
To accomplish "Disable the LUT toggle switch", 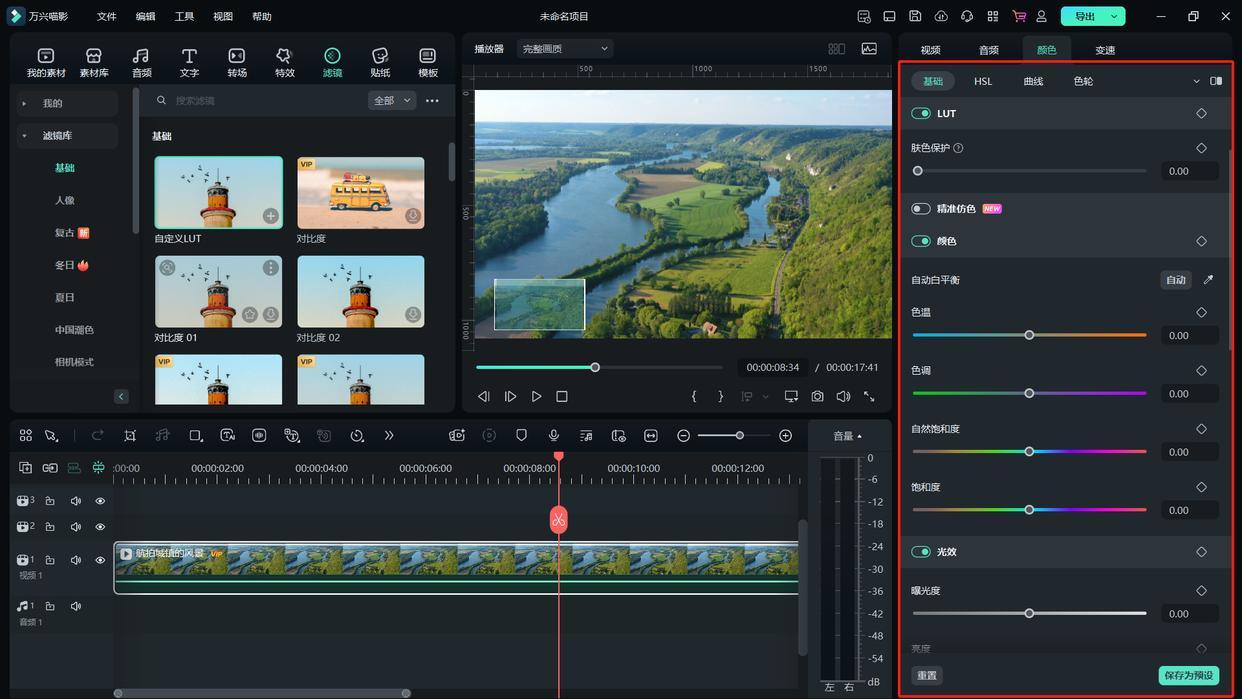I will (x=920, y=114).
